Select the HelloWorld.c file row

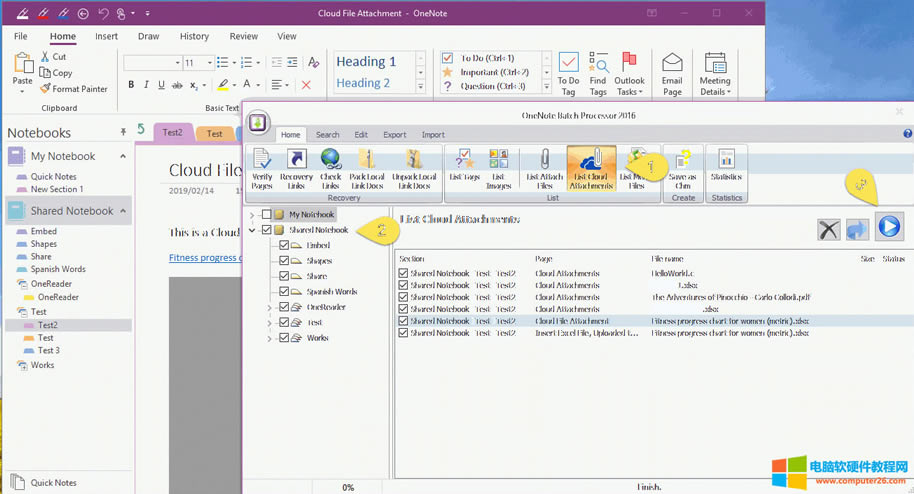pos(671,273)
